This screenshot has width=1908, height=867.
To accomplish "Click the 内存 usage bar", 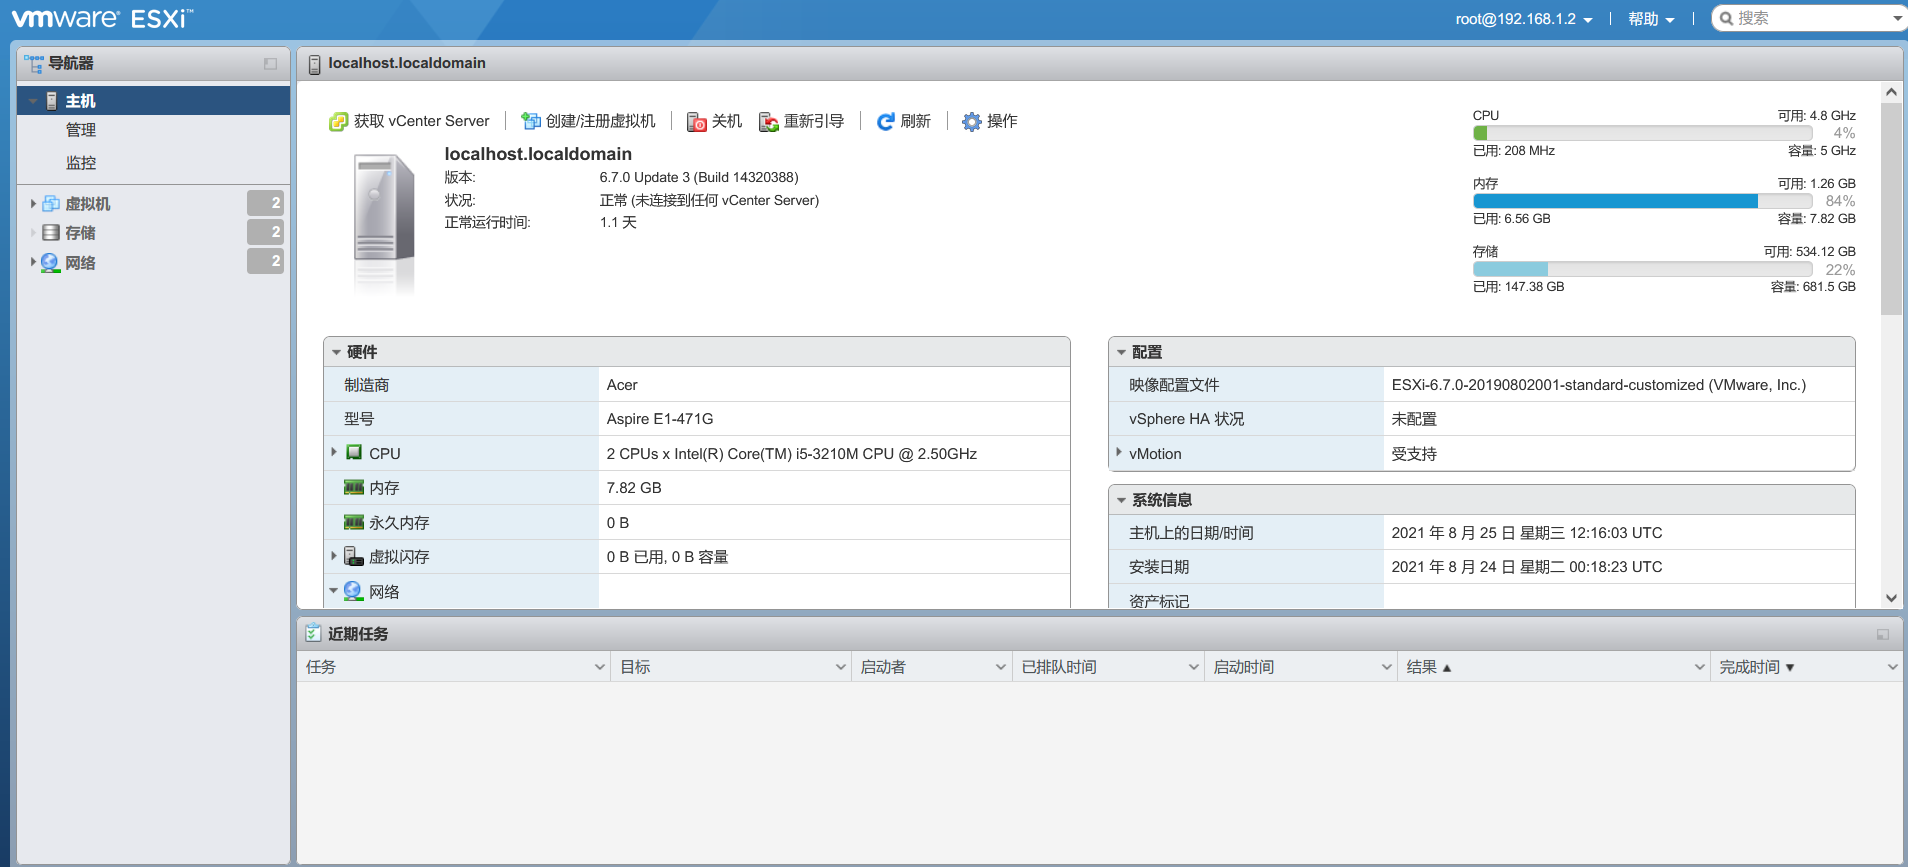I will [1642, 201].
